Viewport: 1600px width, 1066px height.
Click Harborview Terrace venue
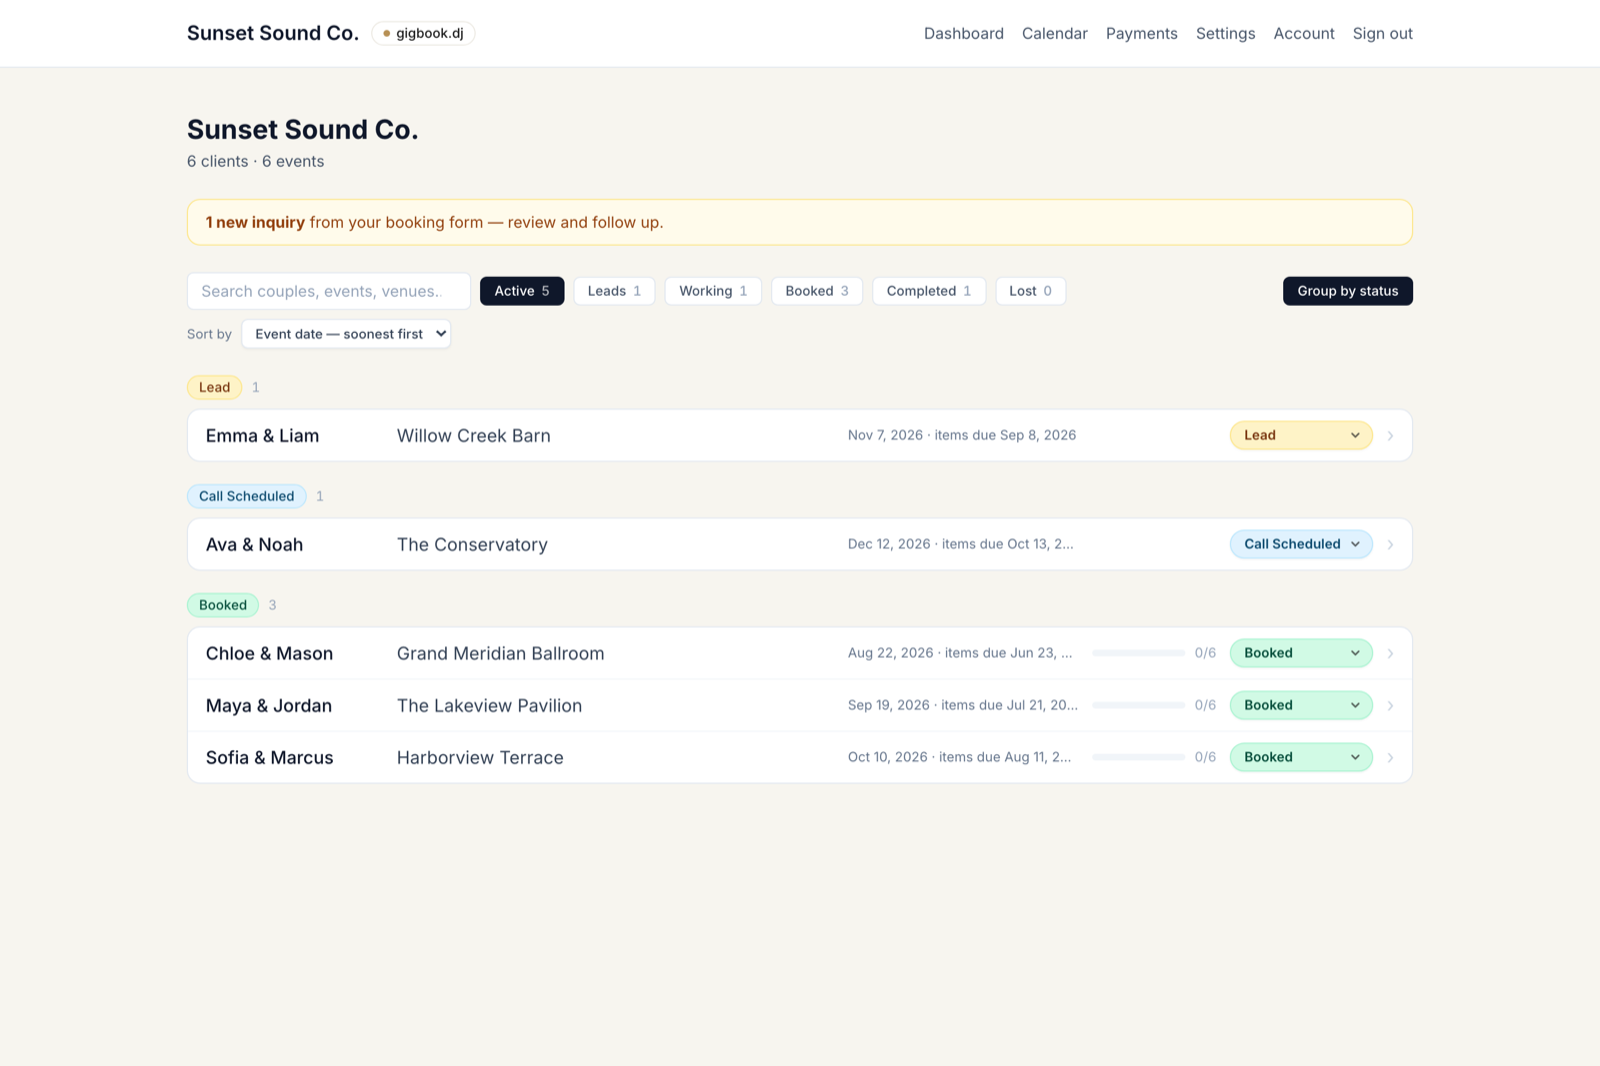(x=480, y=758)
